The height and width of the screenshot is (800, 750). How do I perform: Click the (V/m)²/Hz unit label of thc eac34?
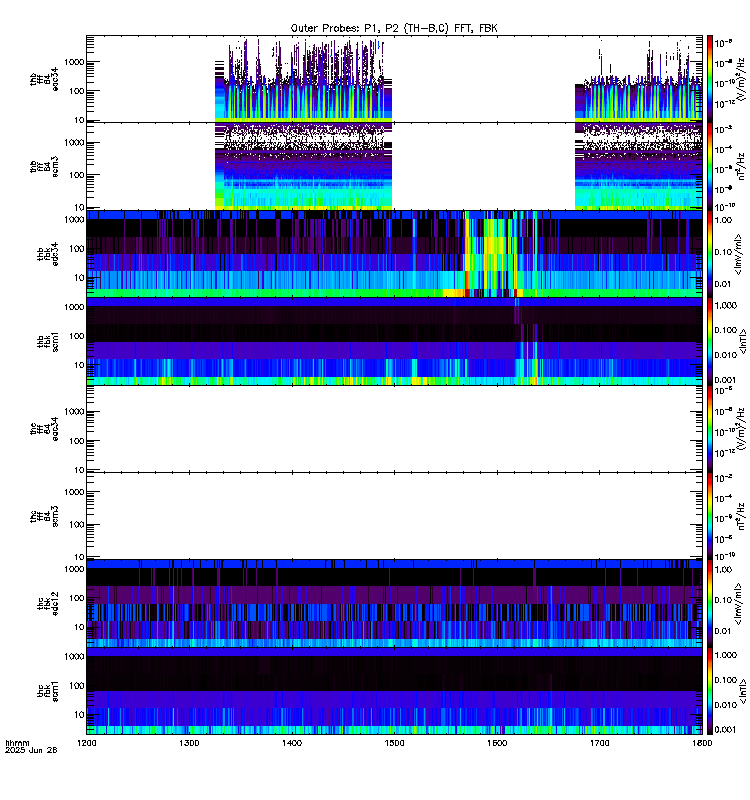tap(740, 428)
